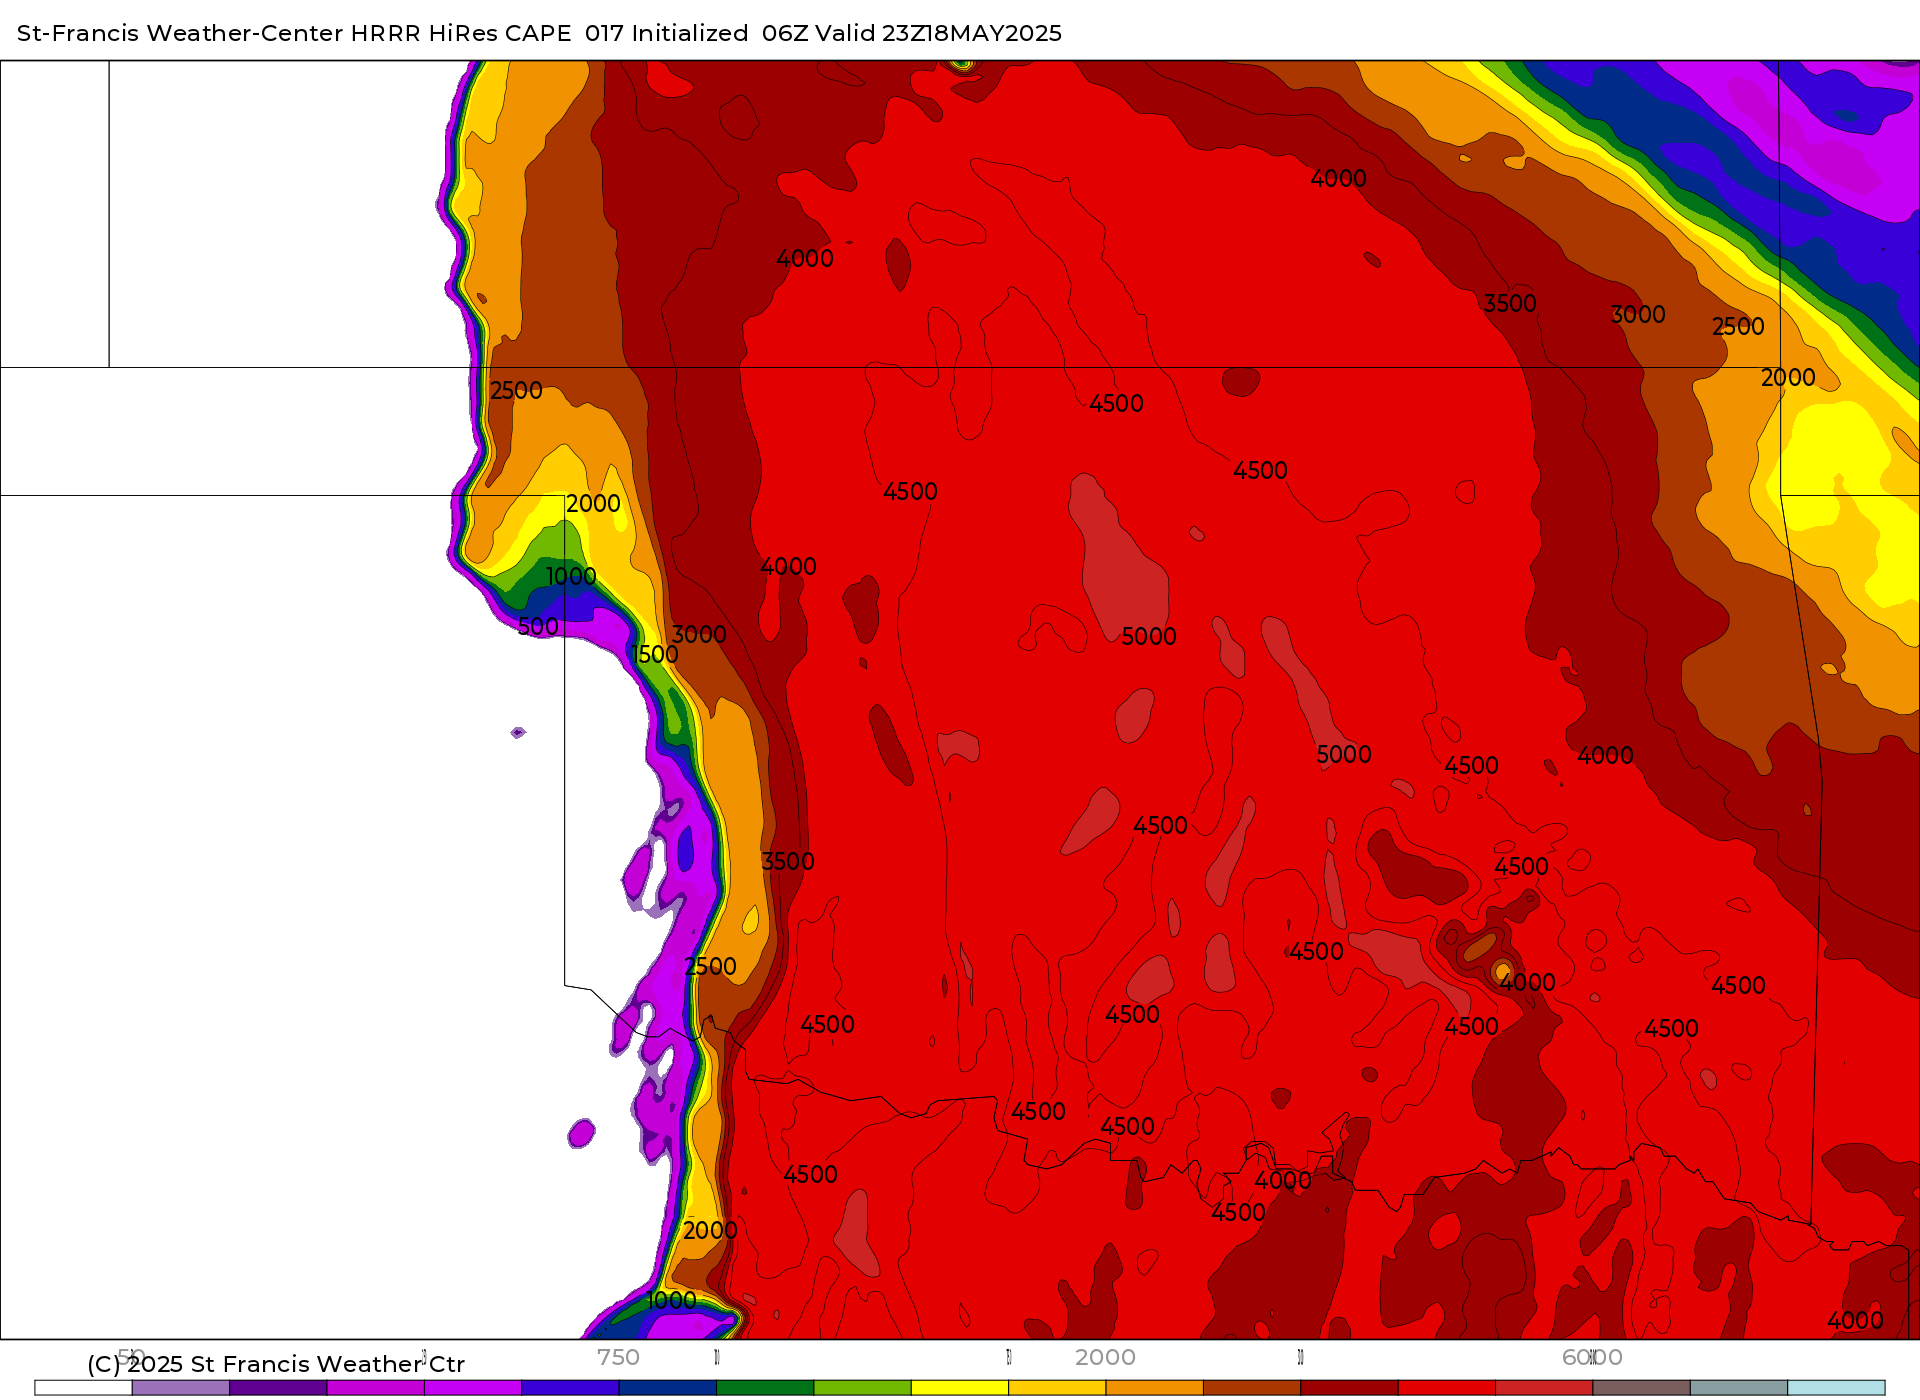The height and width of the screenshot is (1400, 1920).
Task: Pick the dark green legend swatch
Action: click(x=765, y=1388)
